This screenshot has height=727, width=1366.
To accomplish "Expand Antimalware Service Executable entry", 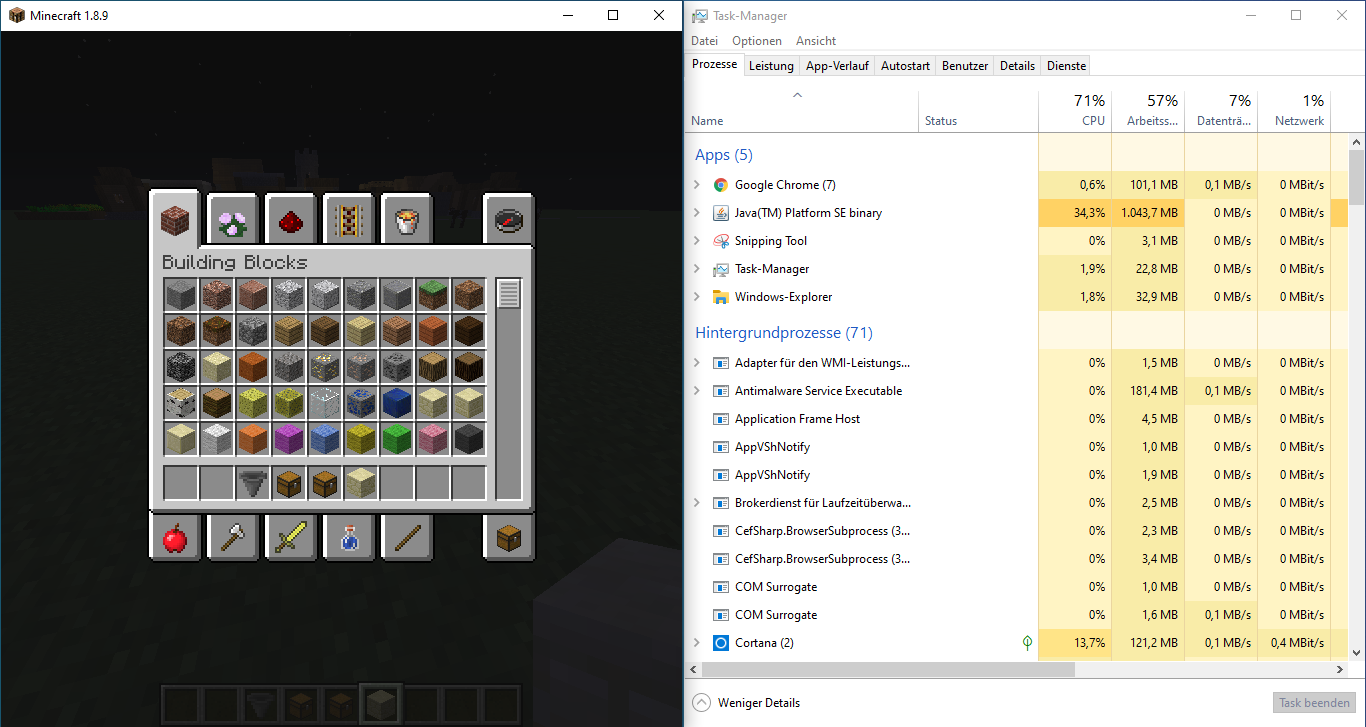I will pyautogui.click(x=697, y=391).
